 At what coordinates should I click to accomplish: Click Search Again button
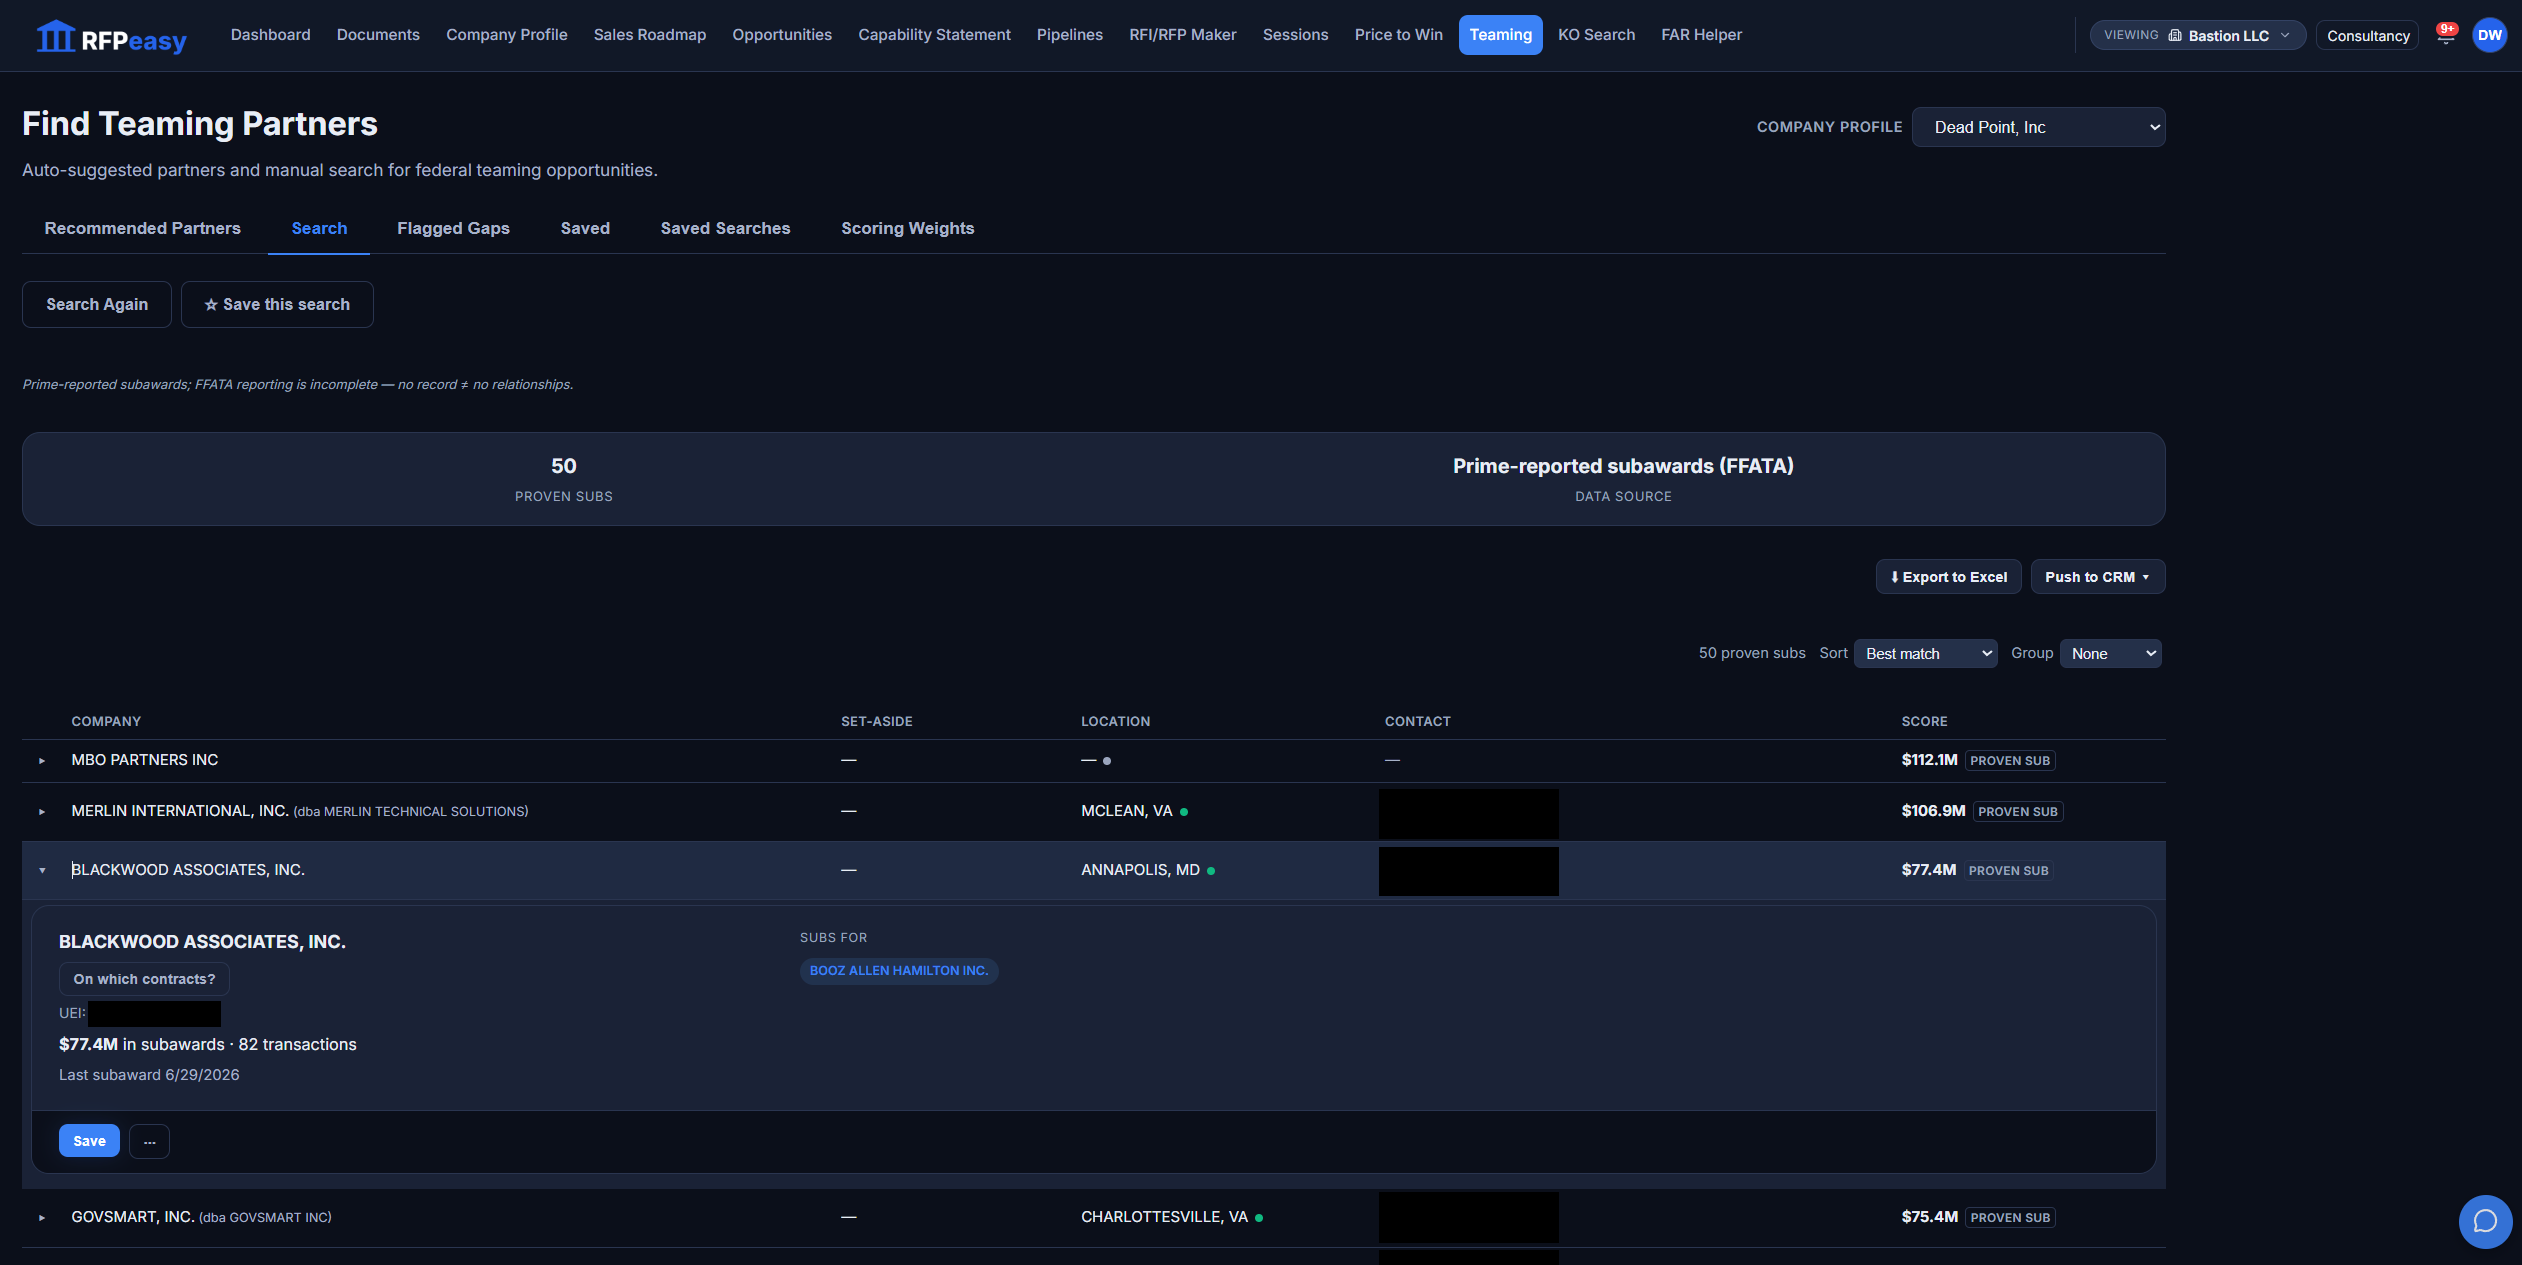pyautogui.click(x=97, y=304)
